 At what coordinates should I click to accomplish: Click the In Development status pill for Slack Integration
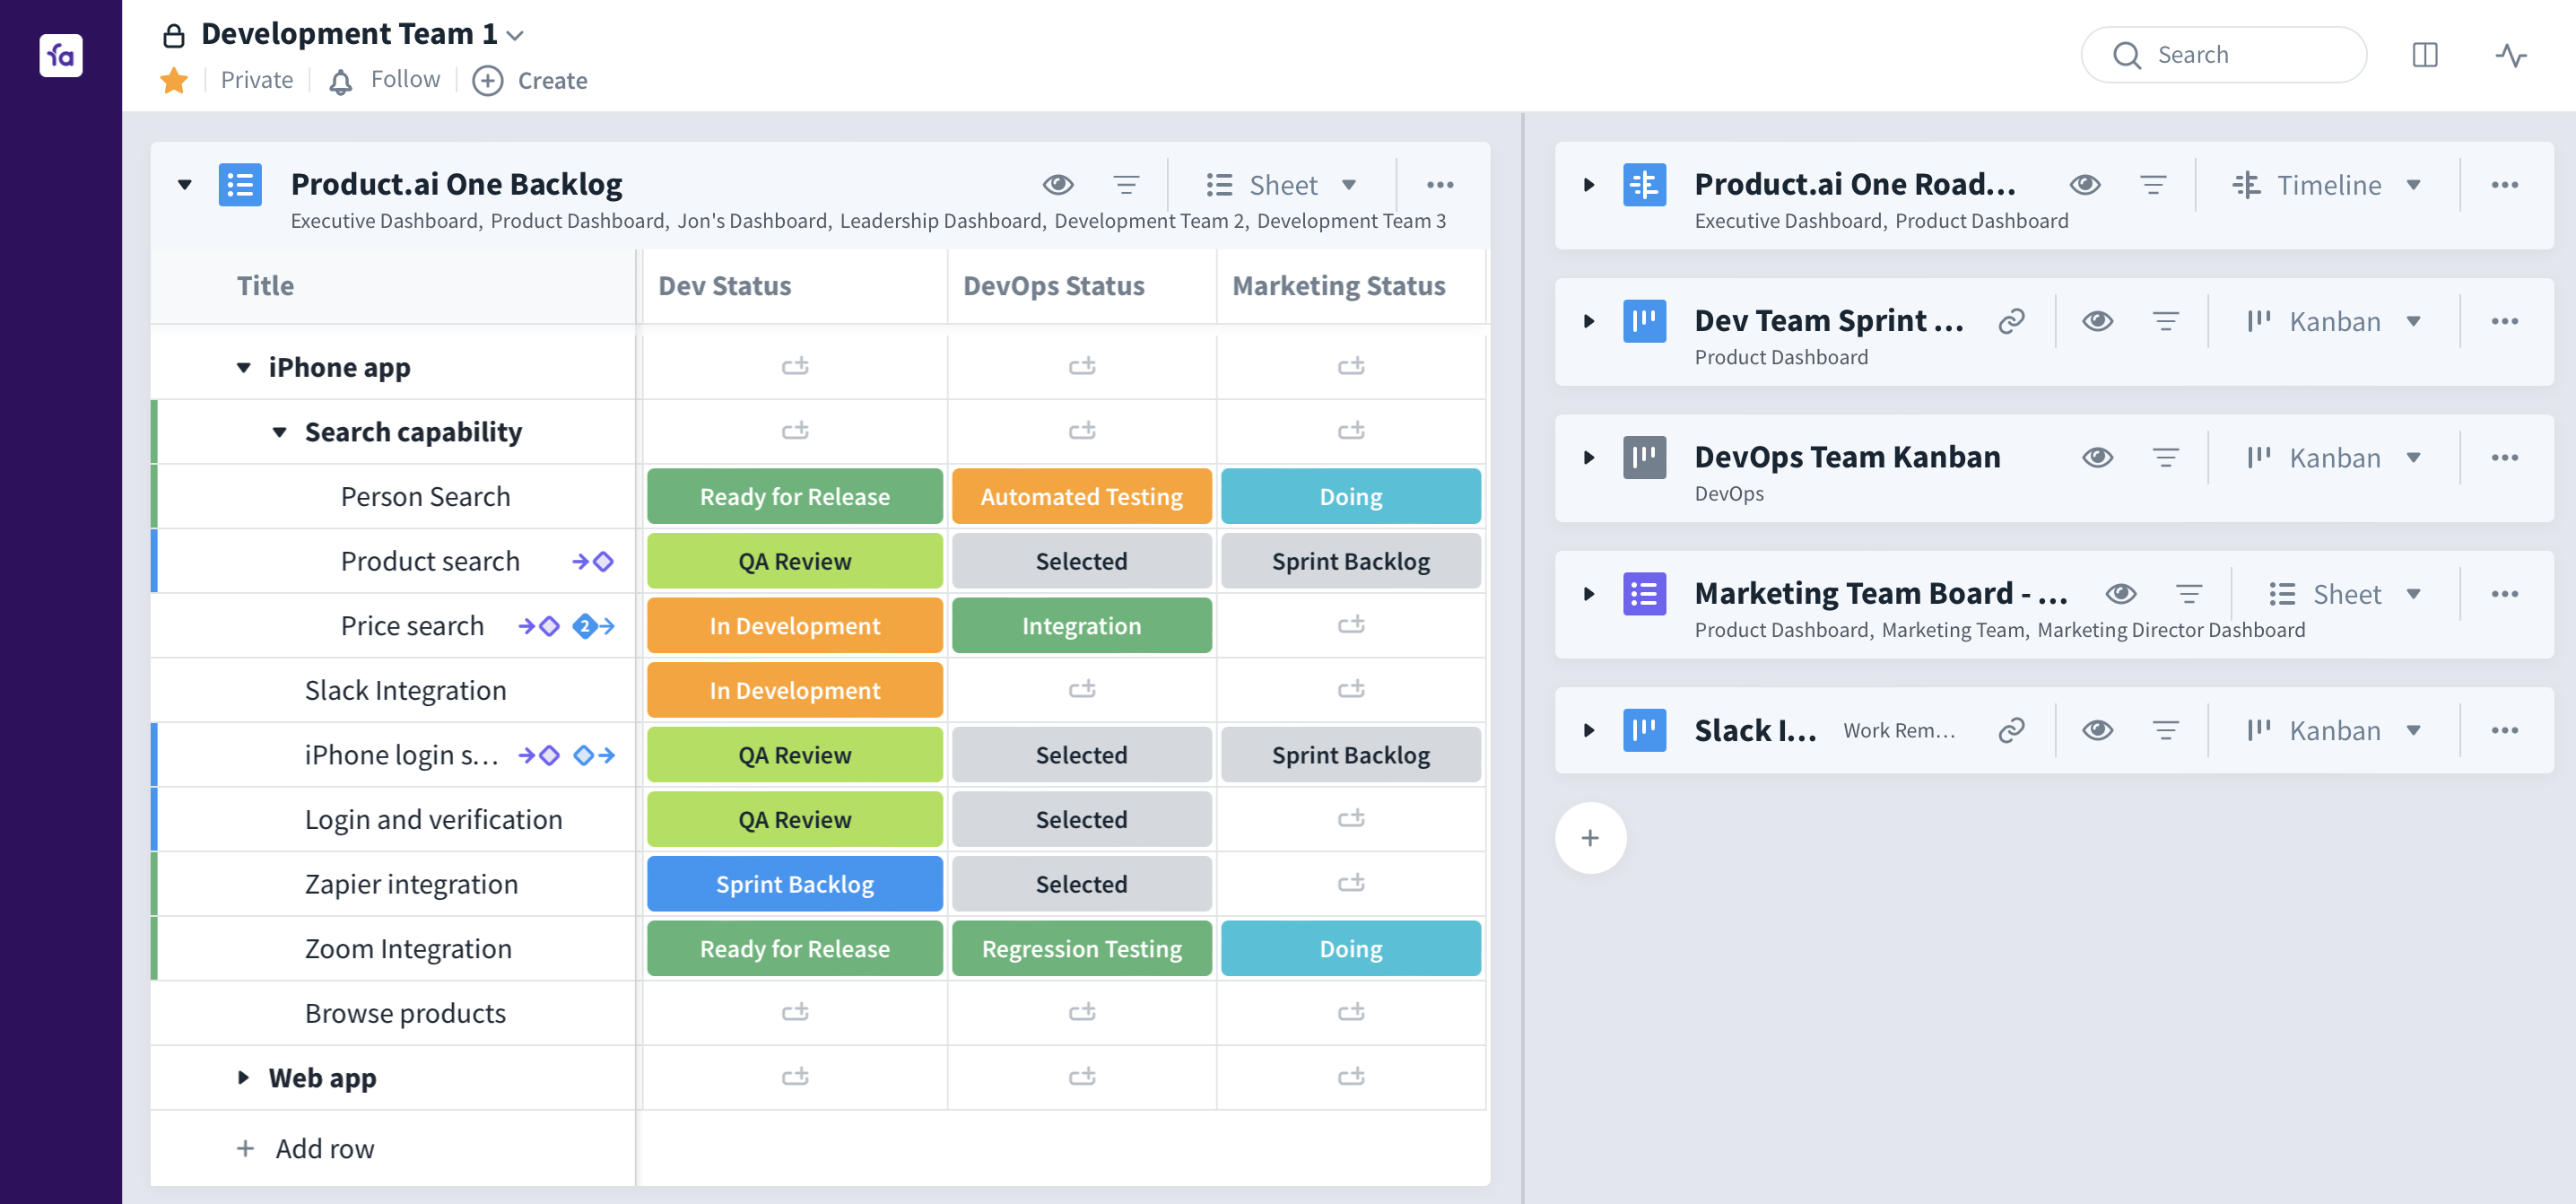(794, 689)
